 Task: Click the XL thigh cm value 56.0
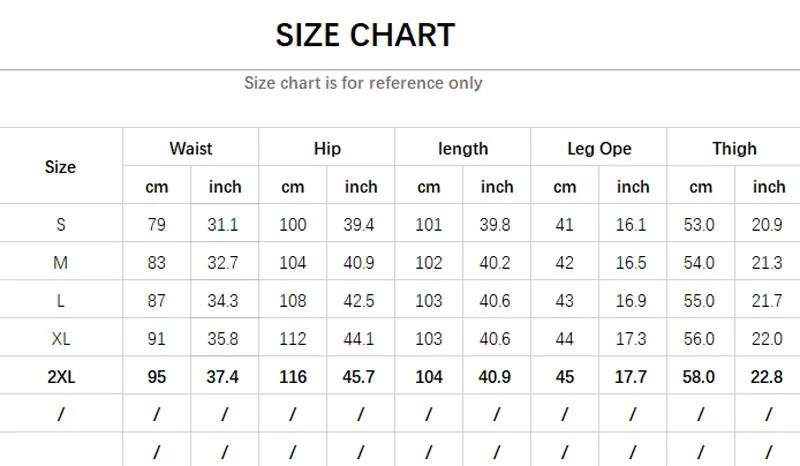coord(700,339)
